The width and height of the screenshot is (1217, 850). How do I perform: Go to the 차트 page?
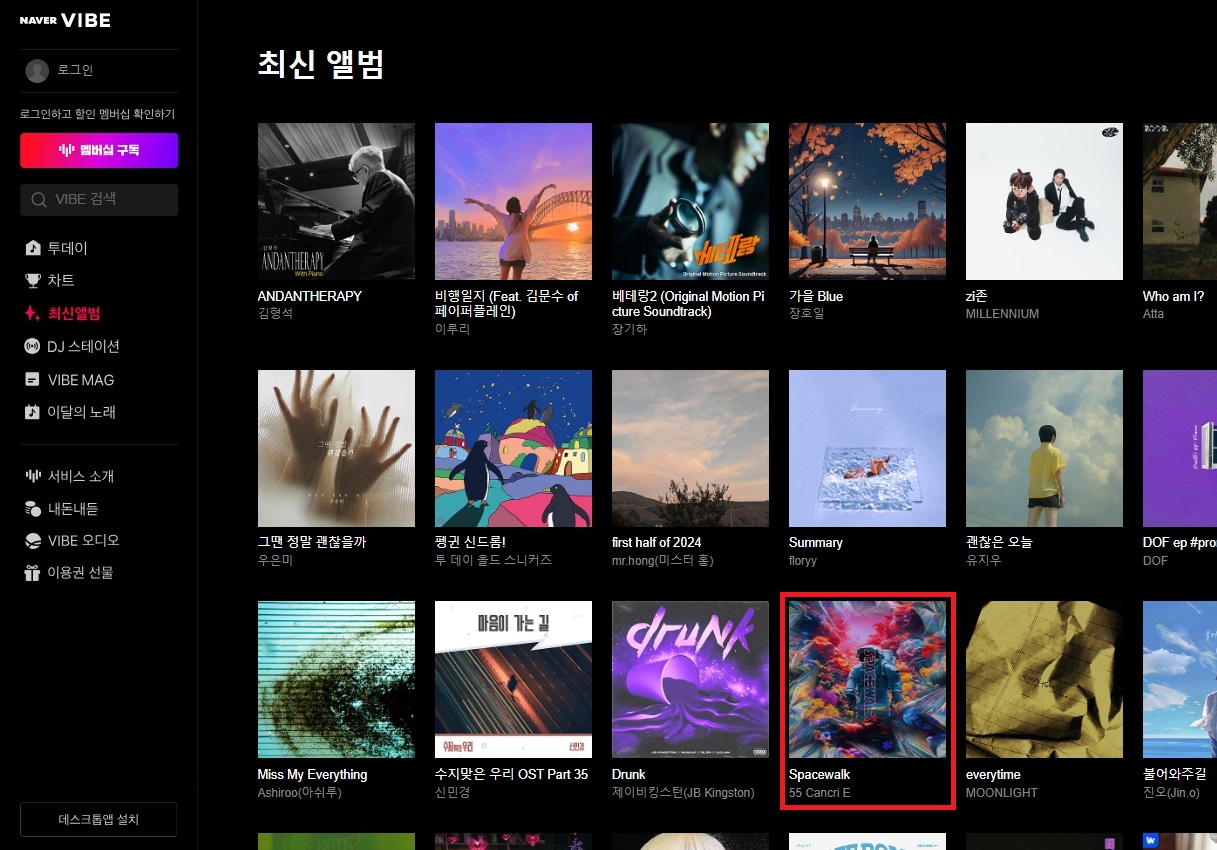click(x=61, y=280)
